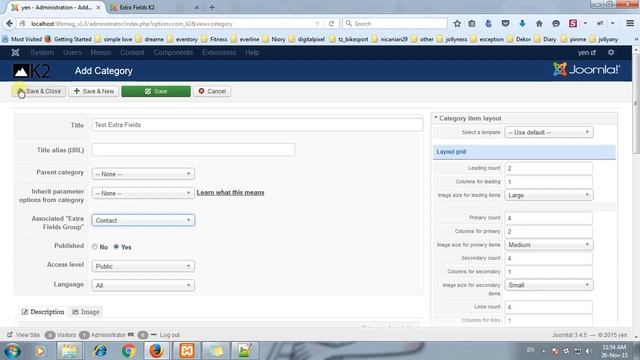The height and width of the screenshot is (360, 640).
Task: Select No for Published
Action: point(95,247)
